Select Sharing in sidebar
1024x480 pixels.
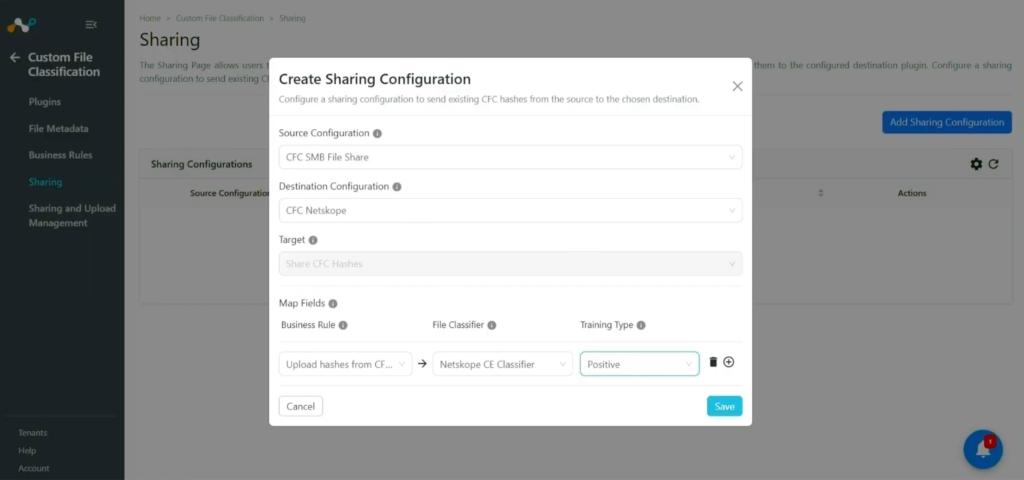pos(45,182)
